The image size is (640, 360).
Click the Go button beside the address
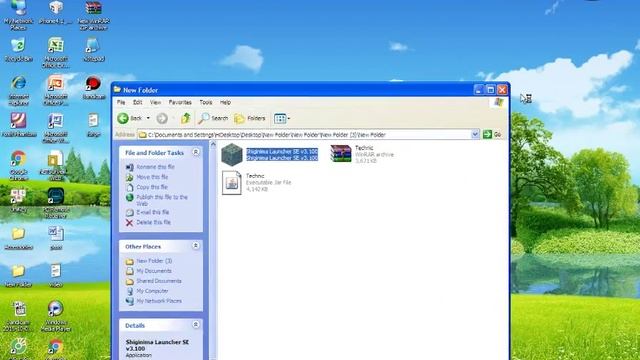point(492,134)
